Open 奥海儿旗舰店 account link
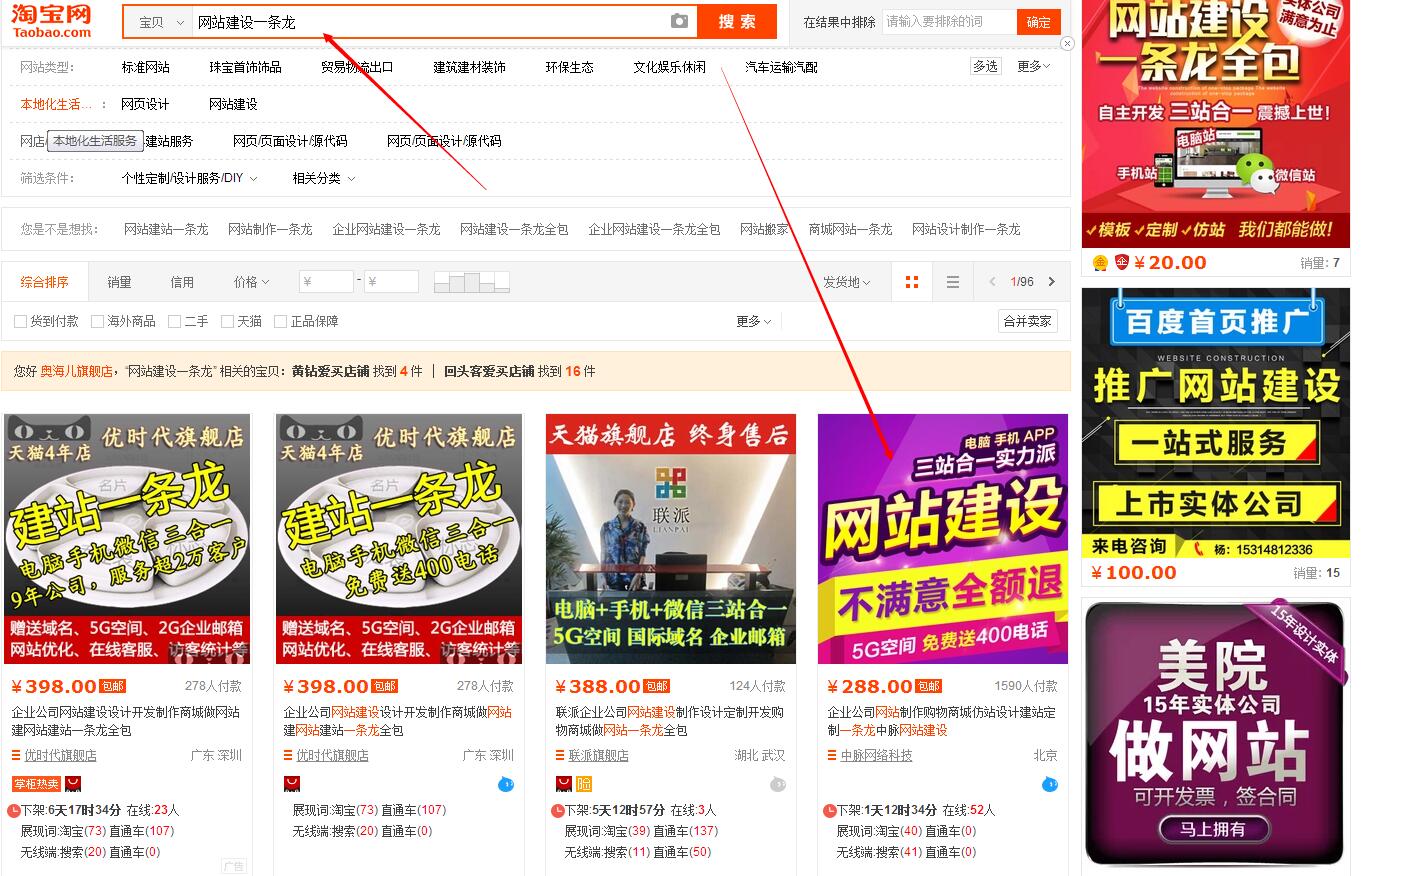This screenshot has width=1420, height=876. 76,371
